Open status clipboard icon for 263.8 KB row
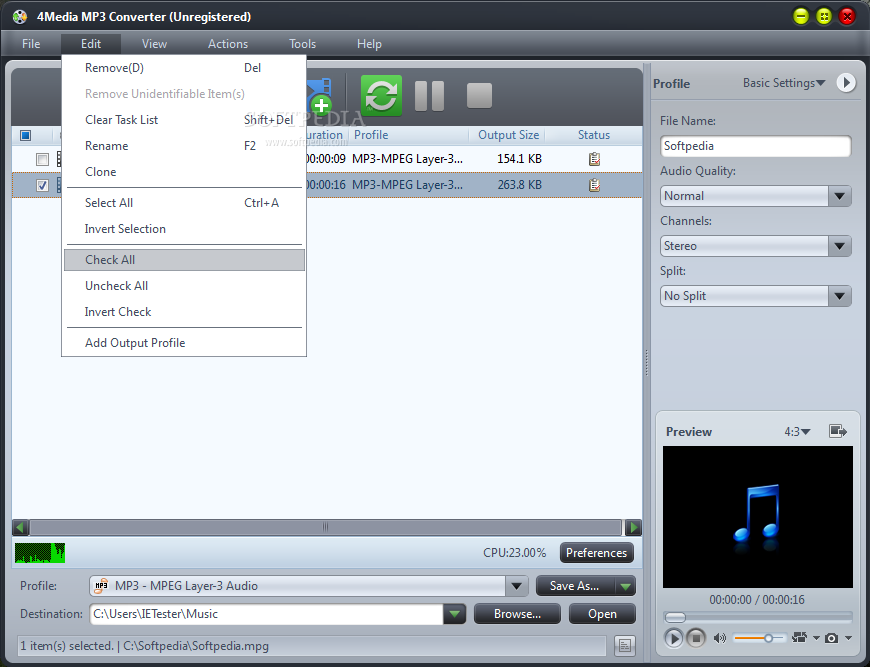The image size is (870, 667). coord(594,185)
